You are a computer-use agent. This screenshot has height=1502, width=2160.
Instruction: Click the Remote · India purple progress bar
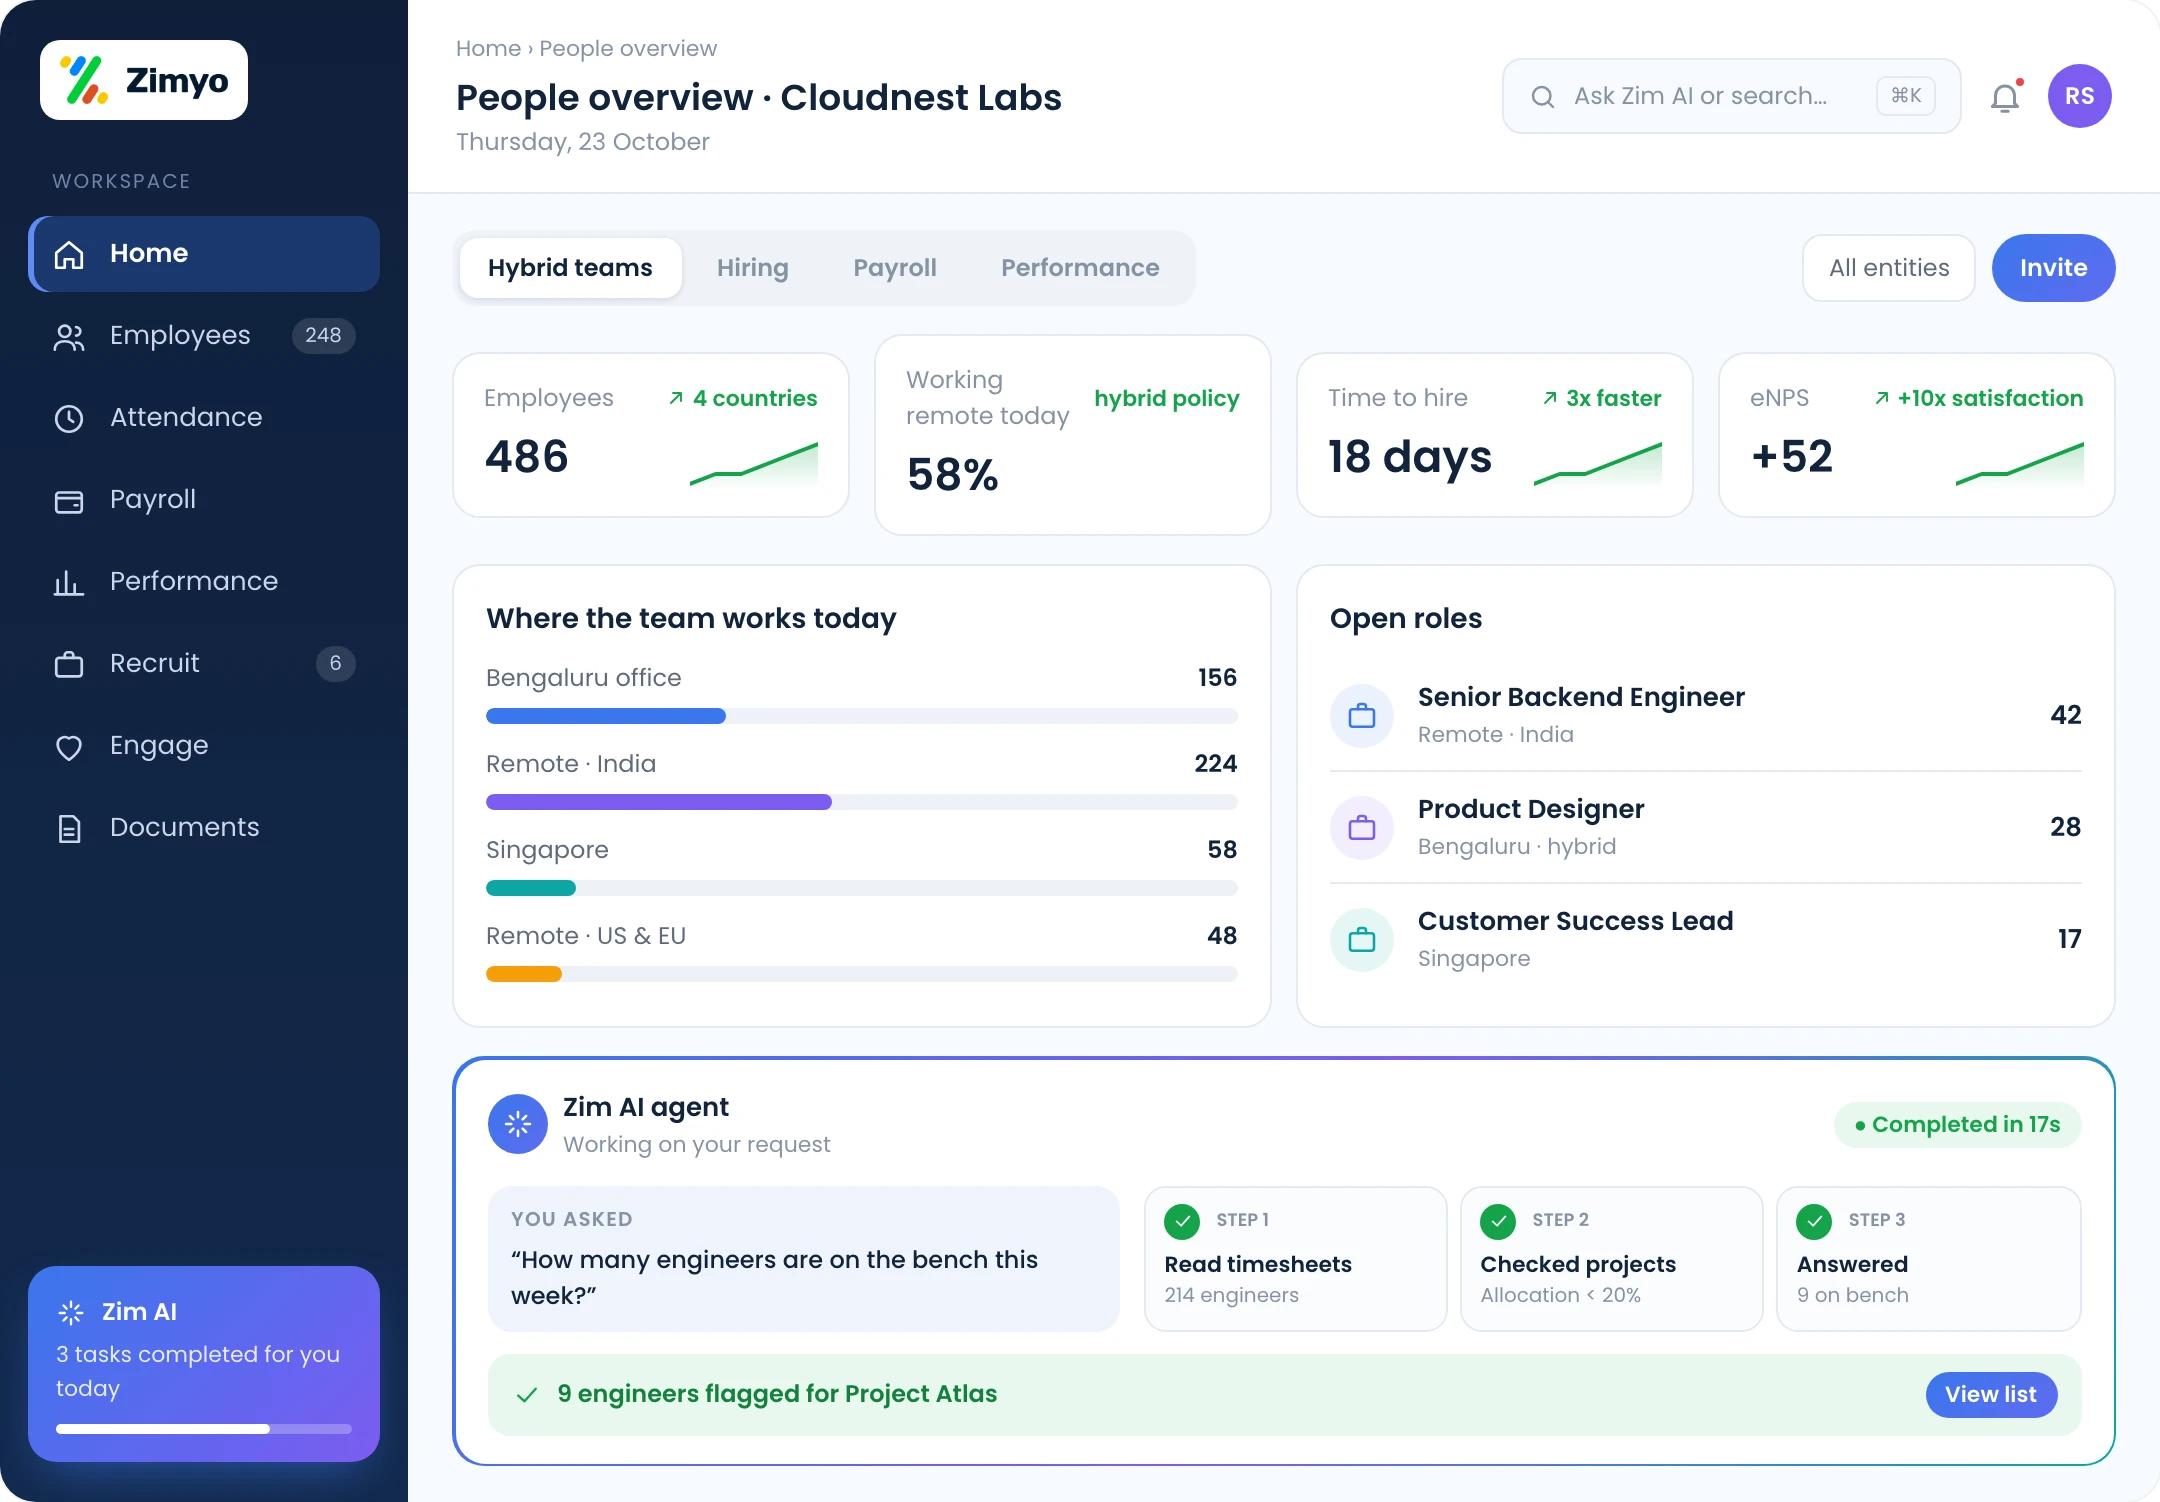[659, 802]
